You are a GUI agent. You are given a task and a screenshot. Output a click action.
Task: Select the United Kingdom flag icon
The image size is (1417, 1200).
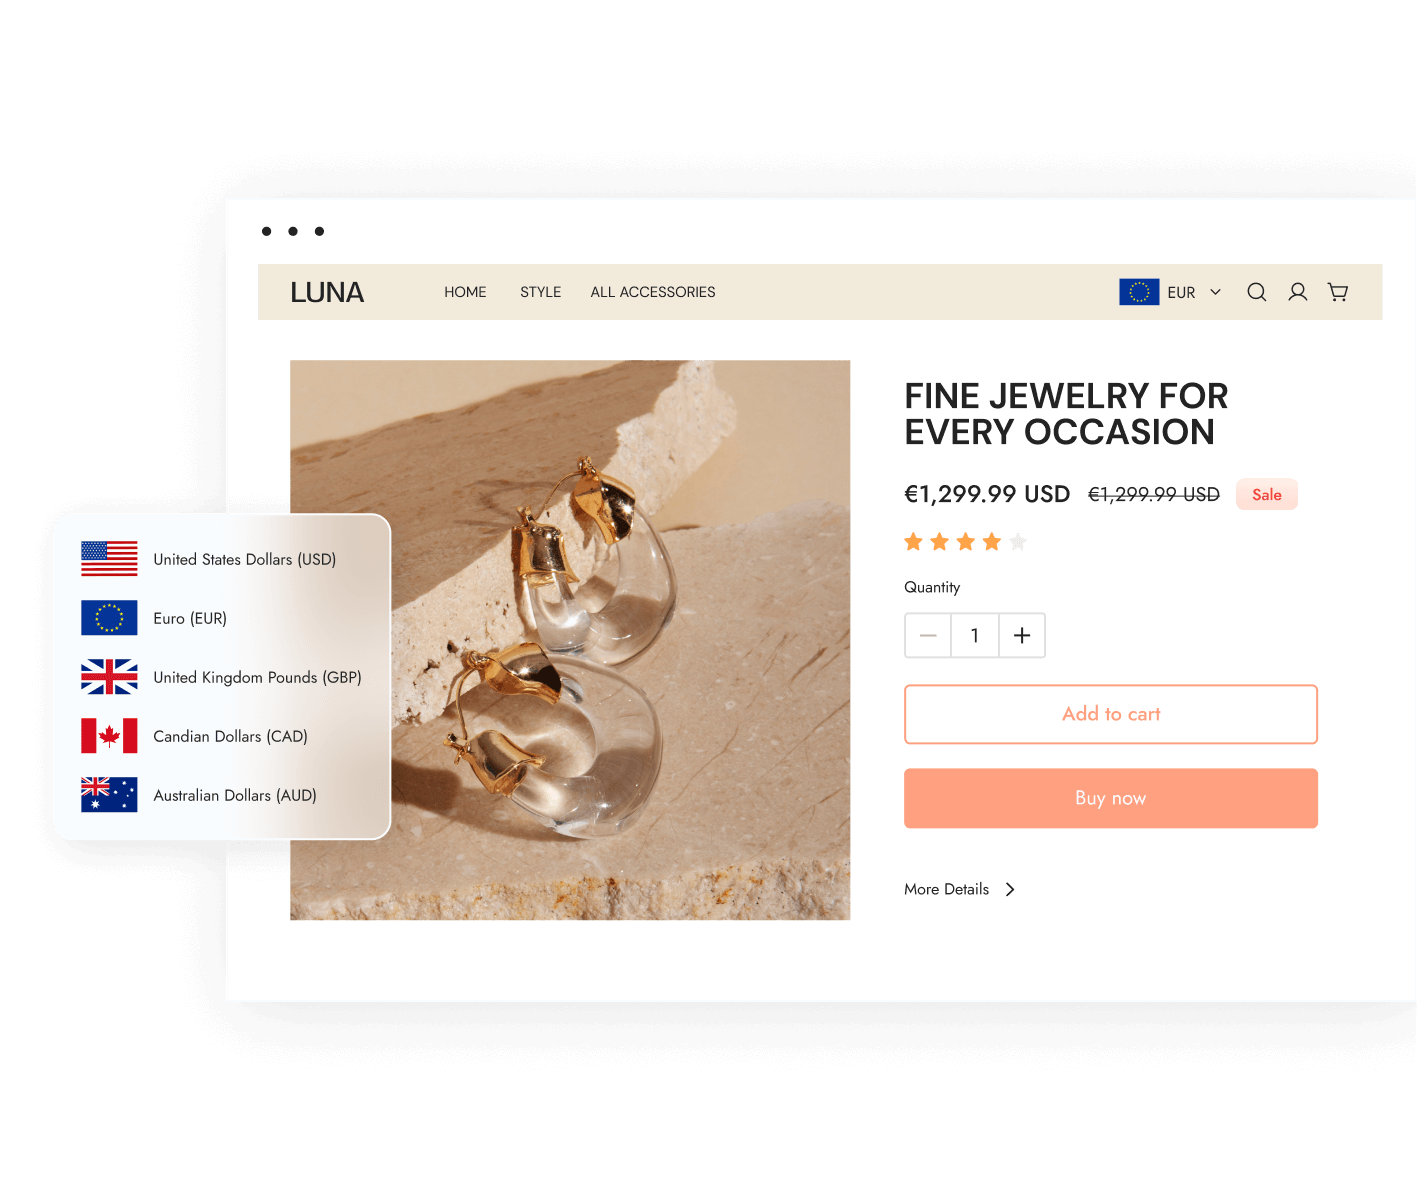point(109,677)
